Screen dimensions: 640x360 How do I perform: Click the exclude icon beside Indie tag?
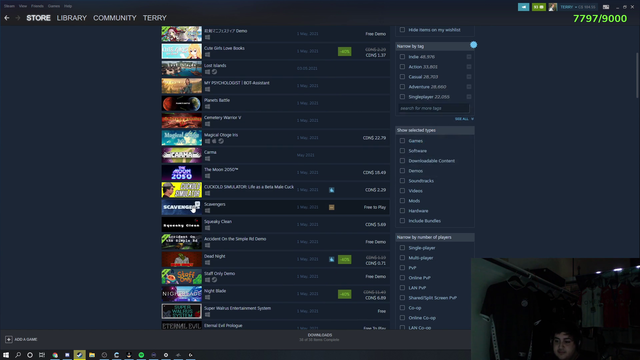click(469, 57)
